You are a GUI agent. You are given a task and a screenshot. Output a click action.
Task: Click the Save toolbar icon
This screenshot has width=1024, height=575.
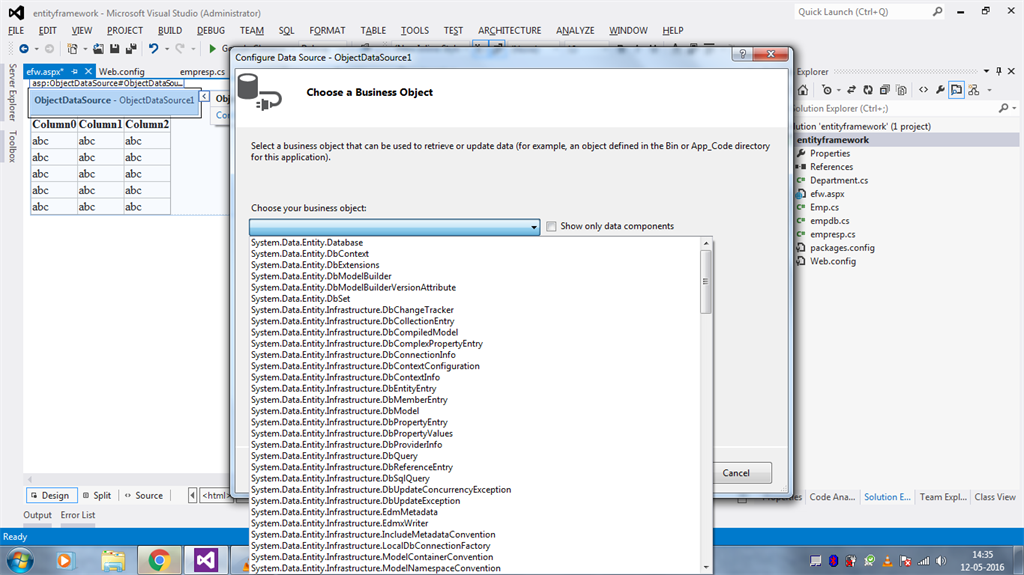click(x=114, y=49)
